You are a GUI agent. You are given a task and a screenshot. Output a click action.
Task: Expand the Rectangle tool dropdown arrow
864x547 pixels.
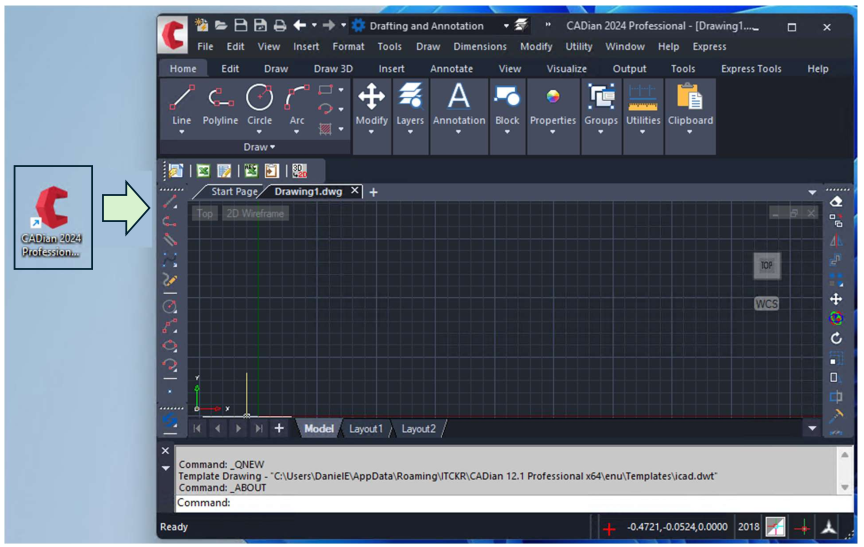click(x=341, y=89)
